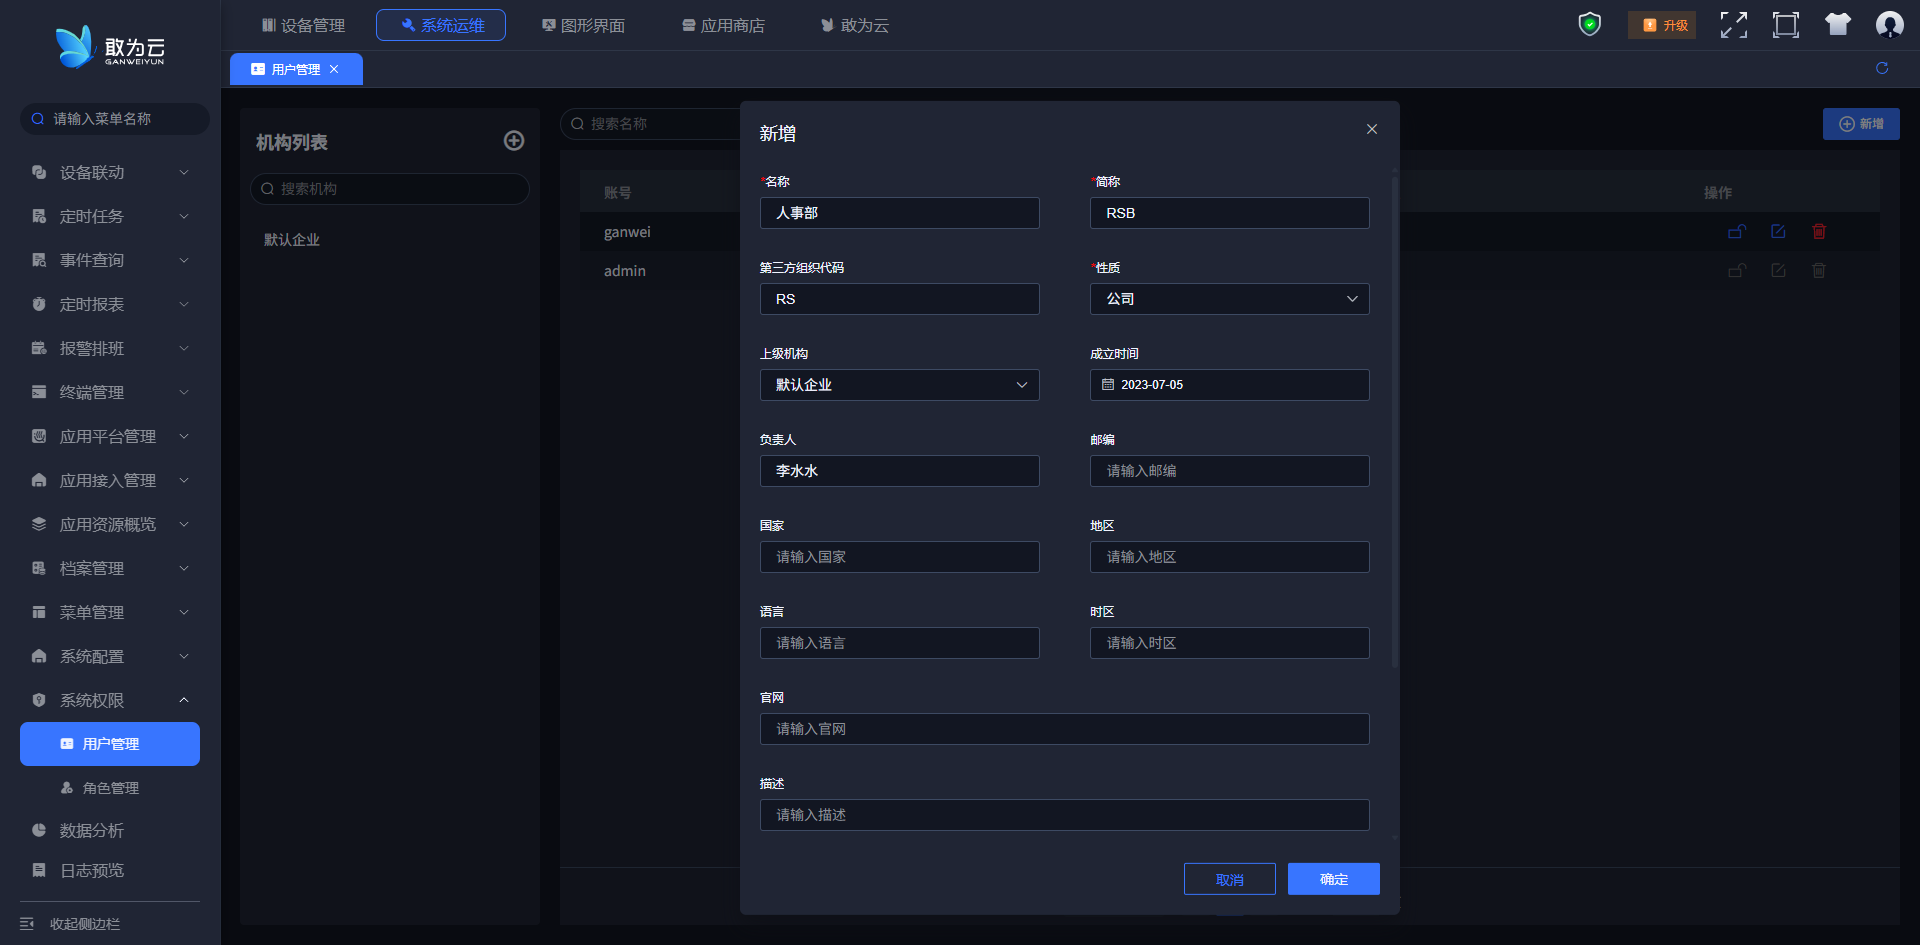Expand the 报警排班 sidebar menu
The image size is (1920, 945).
tap(110, 348)
